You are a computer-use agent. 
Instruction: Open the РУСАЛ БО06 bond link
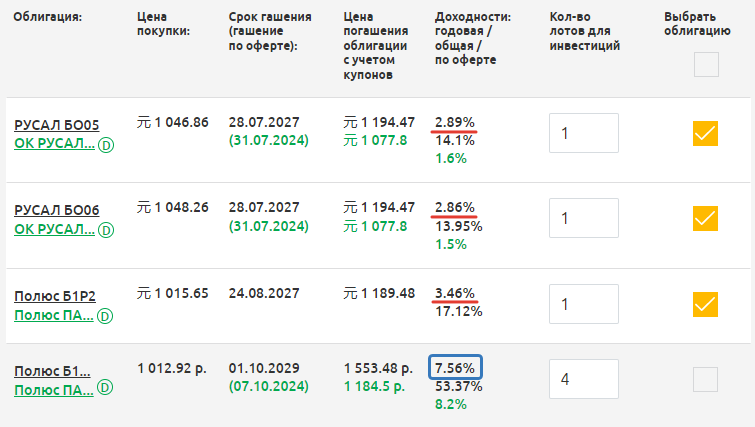pyautogui.click(x=56, y=211)
